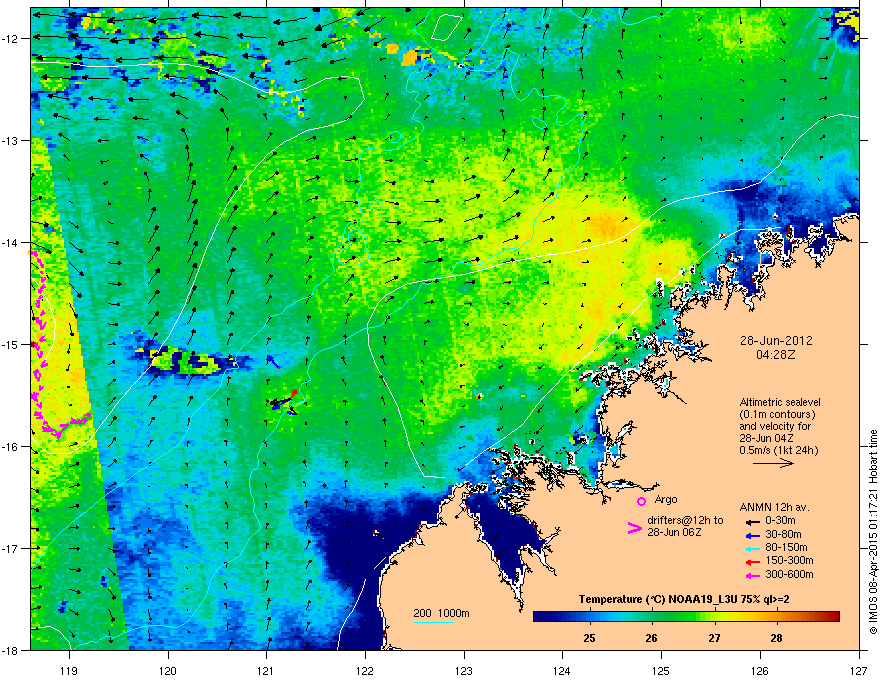Click the IMOS Hobart time copyright text
The width and height of the screenshot is (880, 680).
(873, 532)
